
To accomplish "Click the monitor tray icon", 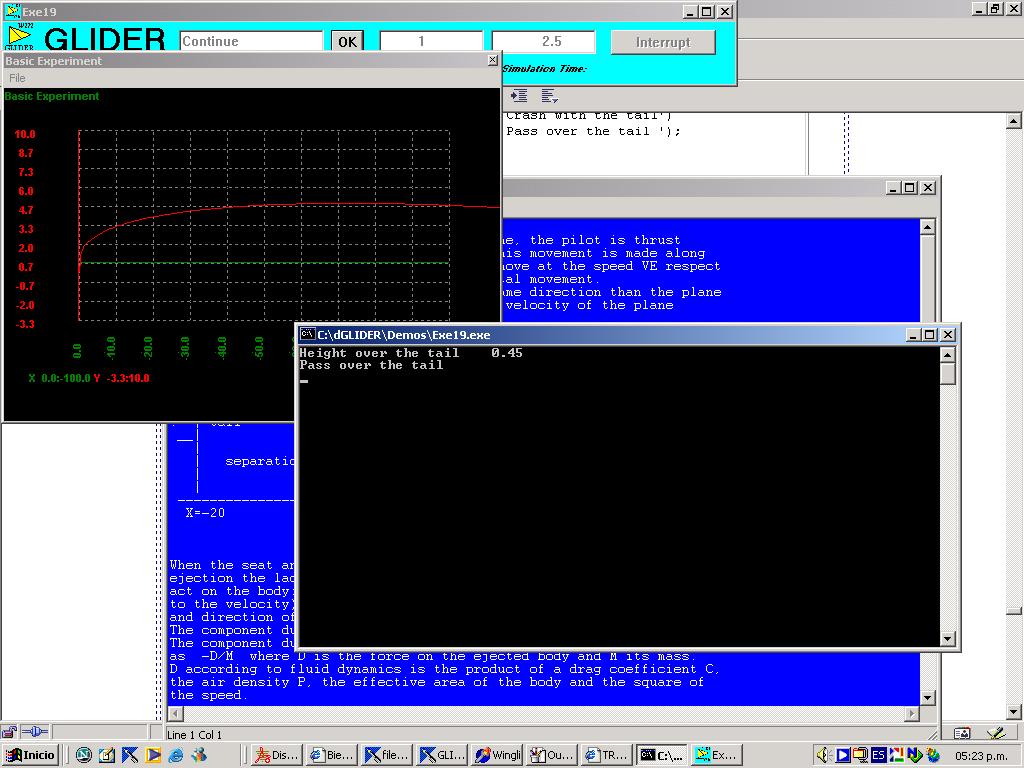I will click(861, 755).
